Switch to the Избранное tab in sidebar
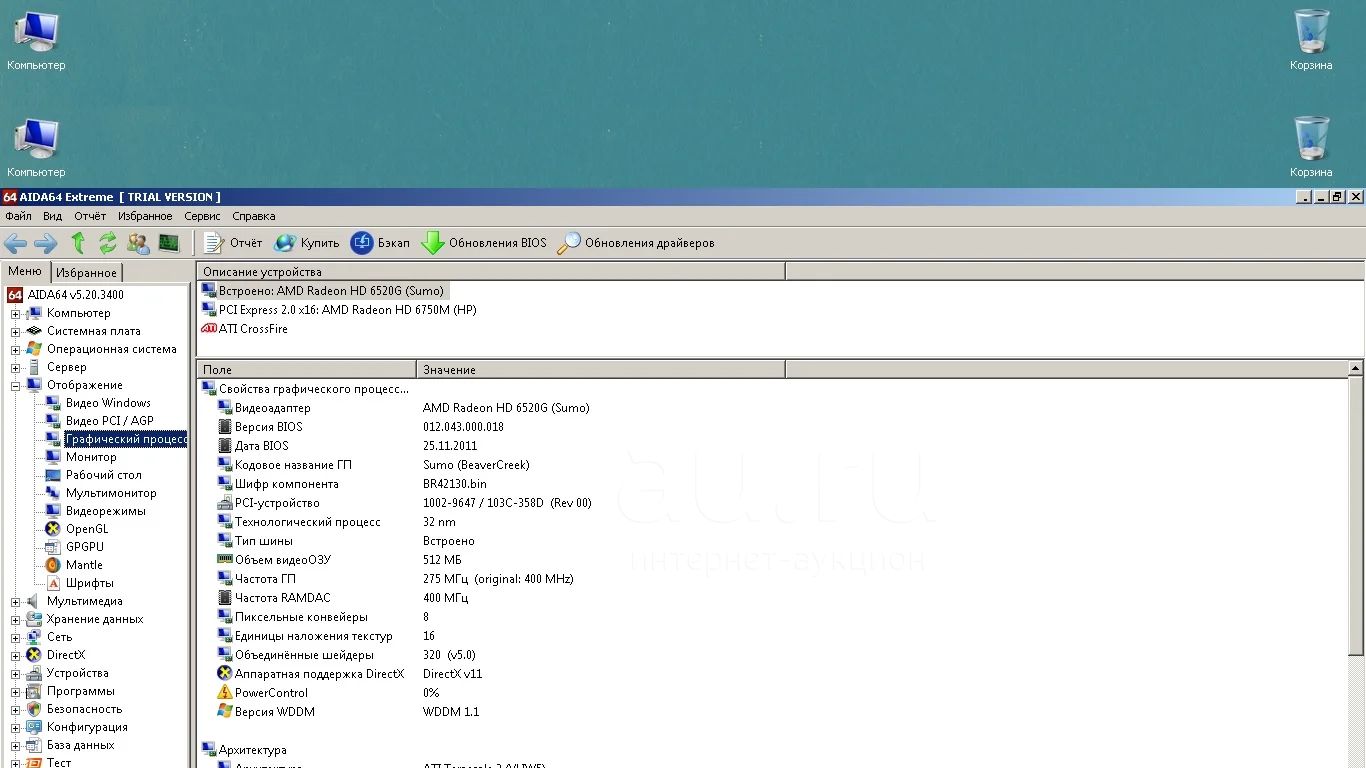The image size is (1366, 768). point(86,273)
